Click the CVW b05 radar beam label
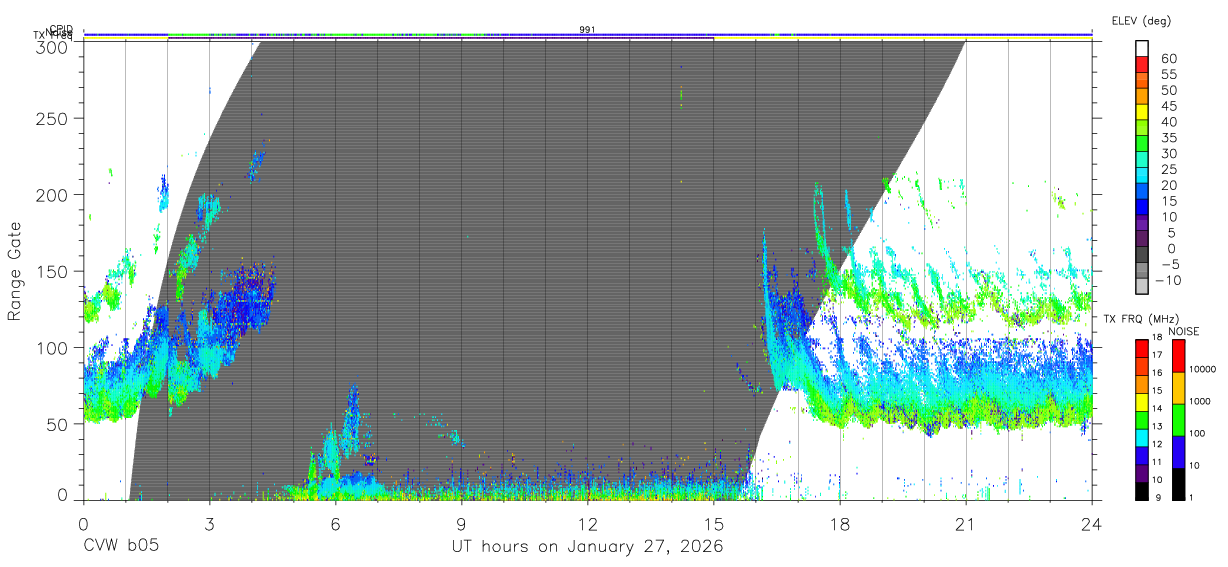 click(120, 547)
